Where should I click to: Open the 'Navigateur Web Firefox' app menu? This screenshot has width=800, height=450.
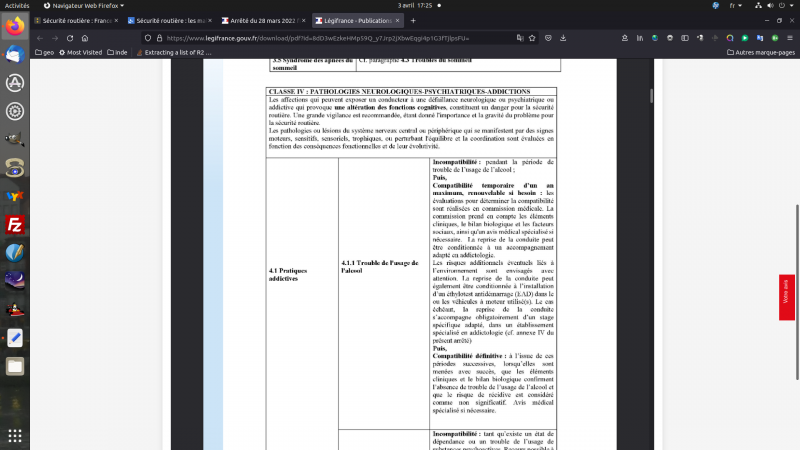(x=84, y=6)
